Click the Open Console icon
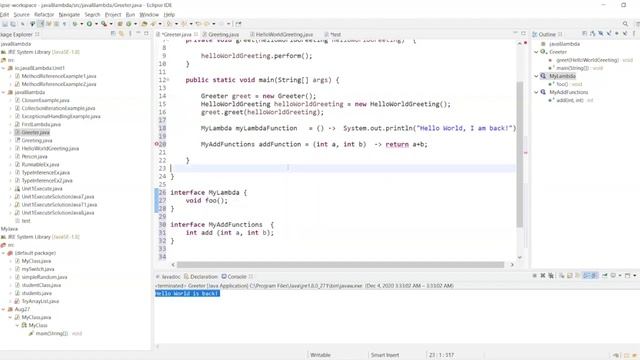Screen dimensions: 640x360 point(628,276)
